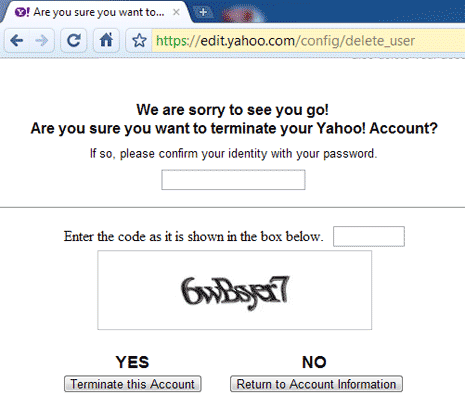
Task: Select the 'Are you sure you want to...' tab
Action: pyautogui.click(x=97, y=12)
